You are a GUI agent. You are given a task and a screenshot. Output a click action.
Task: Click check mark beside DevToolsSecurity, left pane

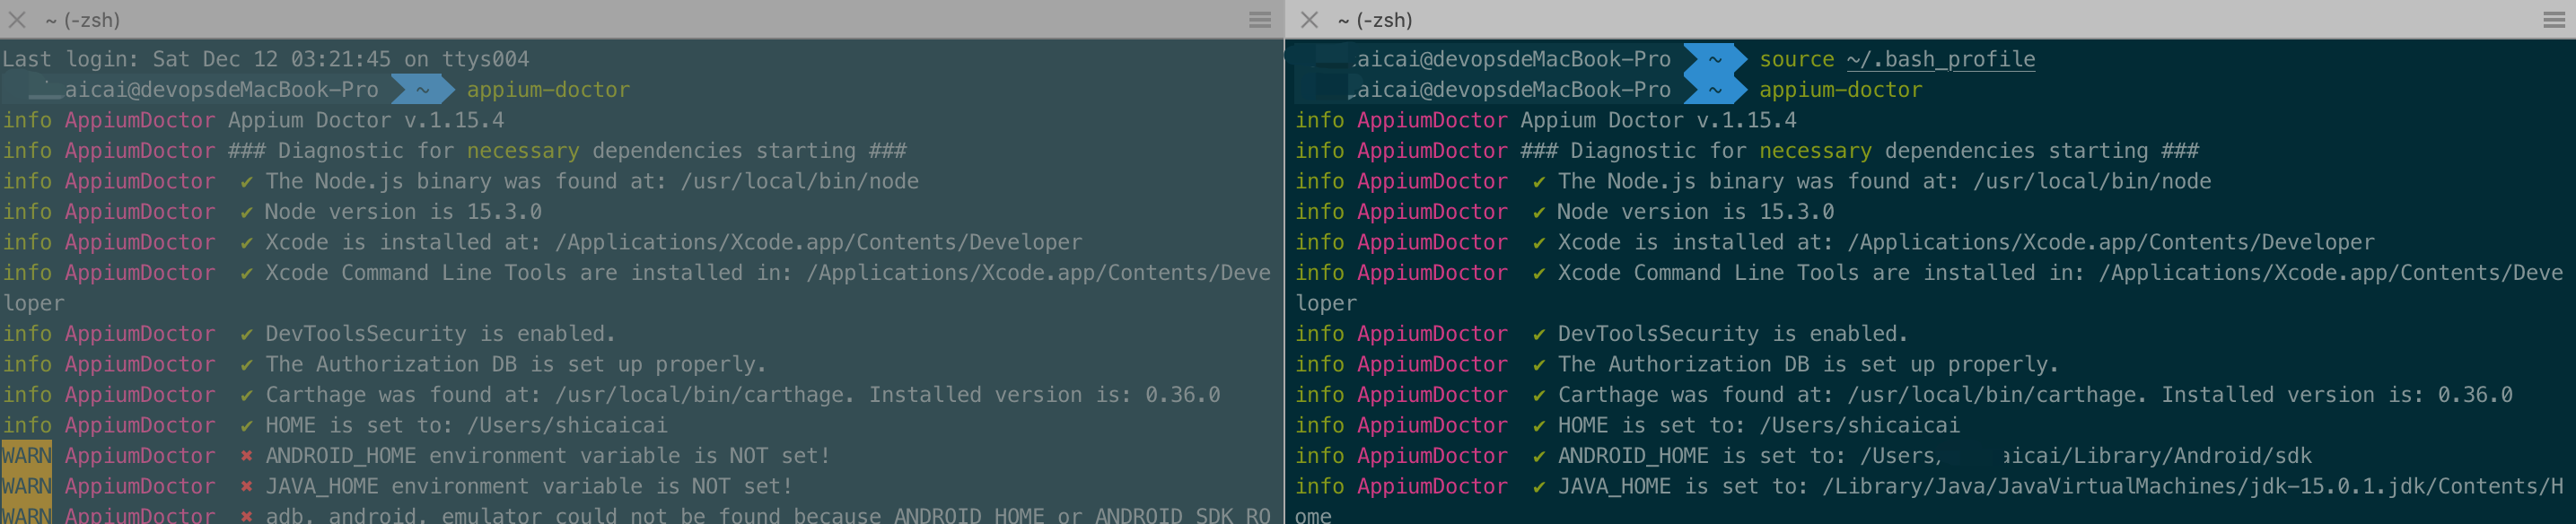(246, 334)
